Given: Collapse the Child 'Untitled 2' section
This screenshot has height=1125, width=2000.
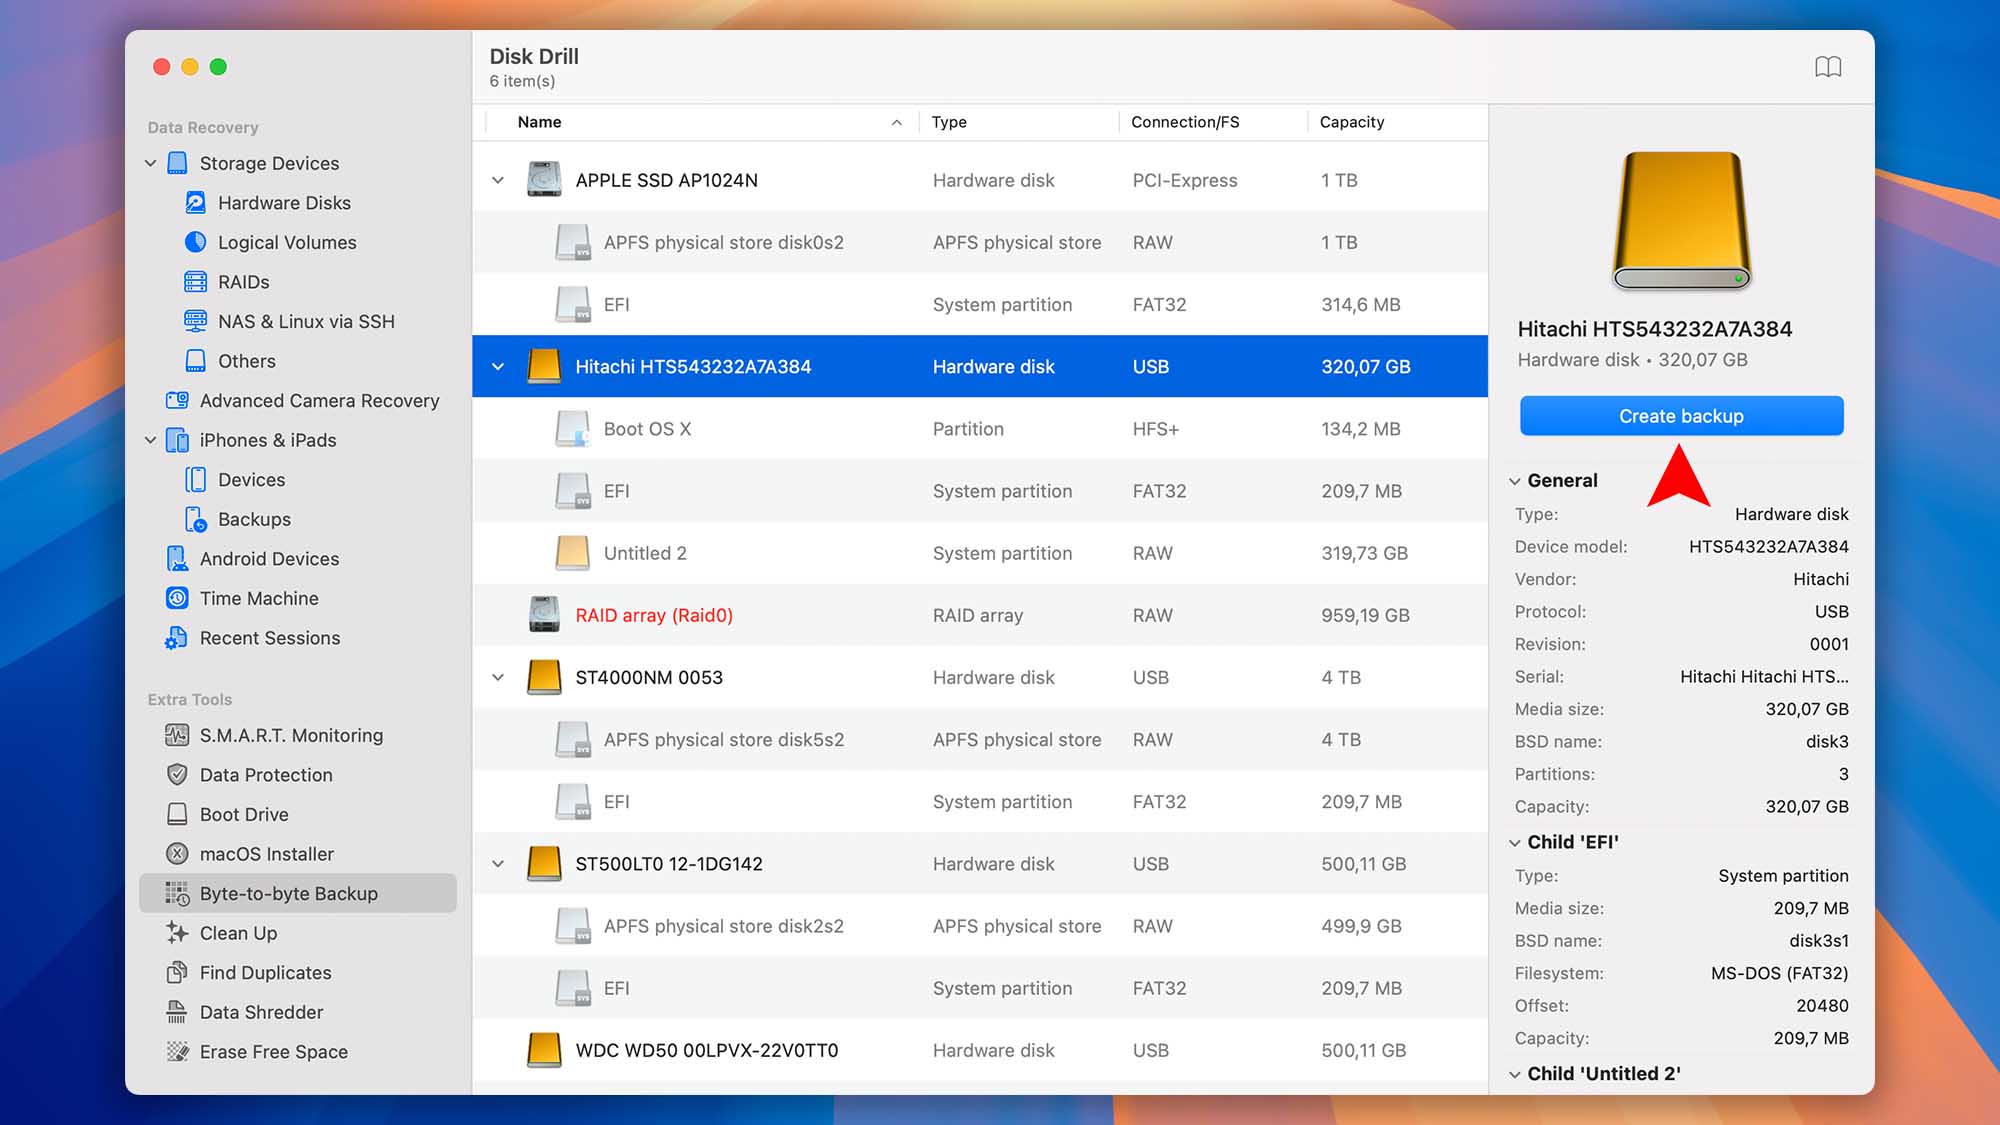Looking at the screenshot, I should (1514, 1074).
